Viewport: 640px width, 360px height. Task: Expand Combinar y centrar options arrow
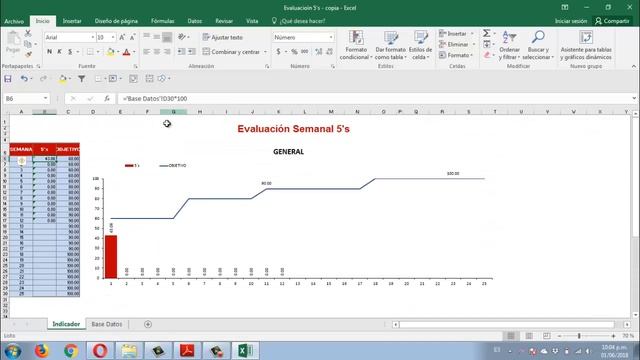tap(265, 52)
